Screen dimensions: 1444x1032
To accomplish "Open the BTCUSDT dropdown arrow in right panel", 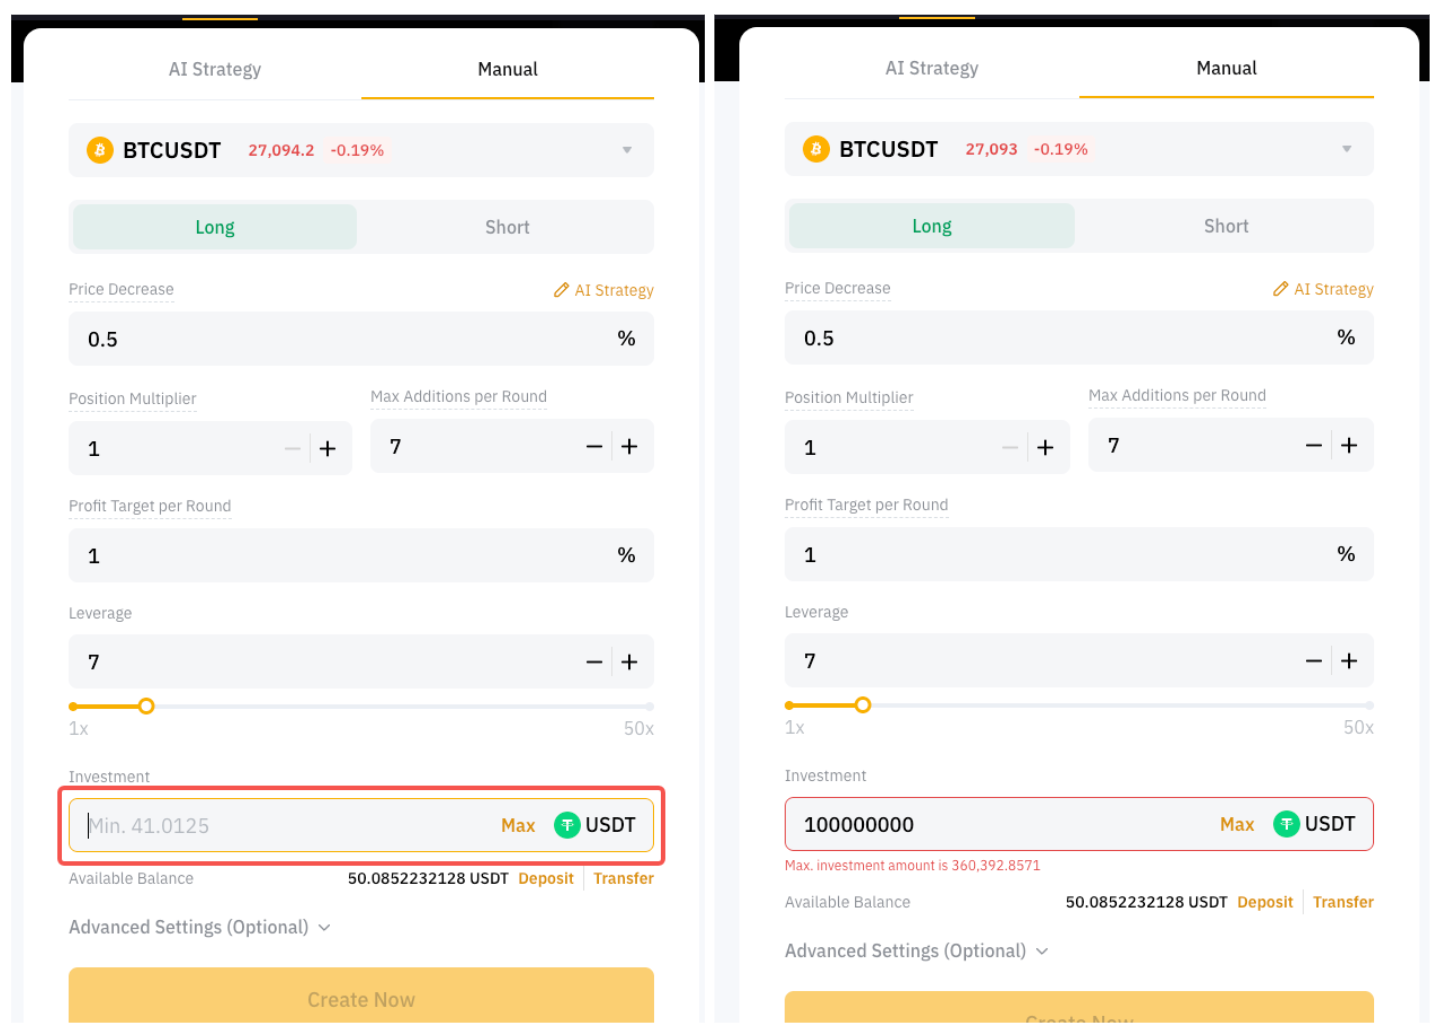I will 1346,149.
